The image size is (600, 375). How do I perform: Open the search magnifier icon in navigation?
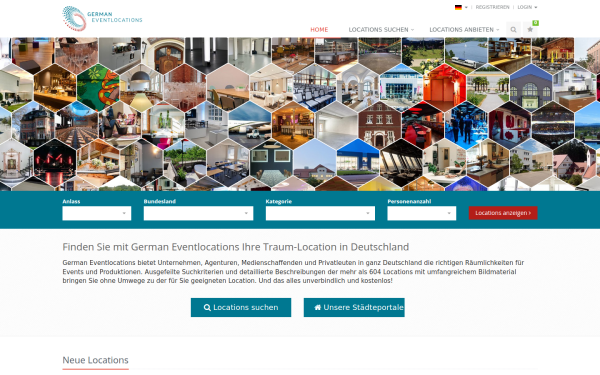point(513,29)
